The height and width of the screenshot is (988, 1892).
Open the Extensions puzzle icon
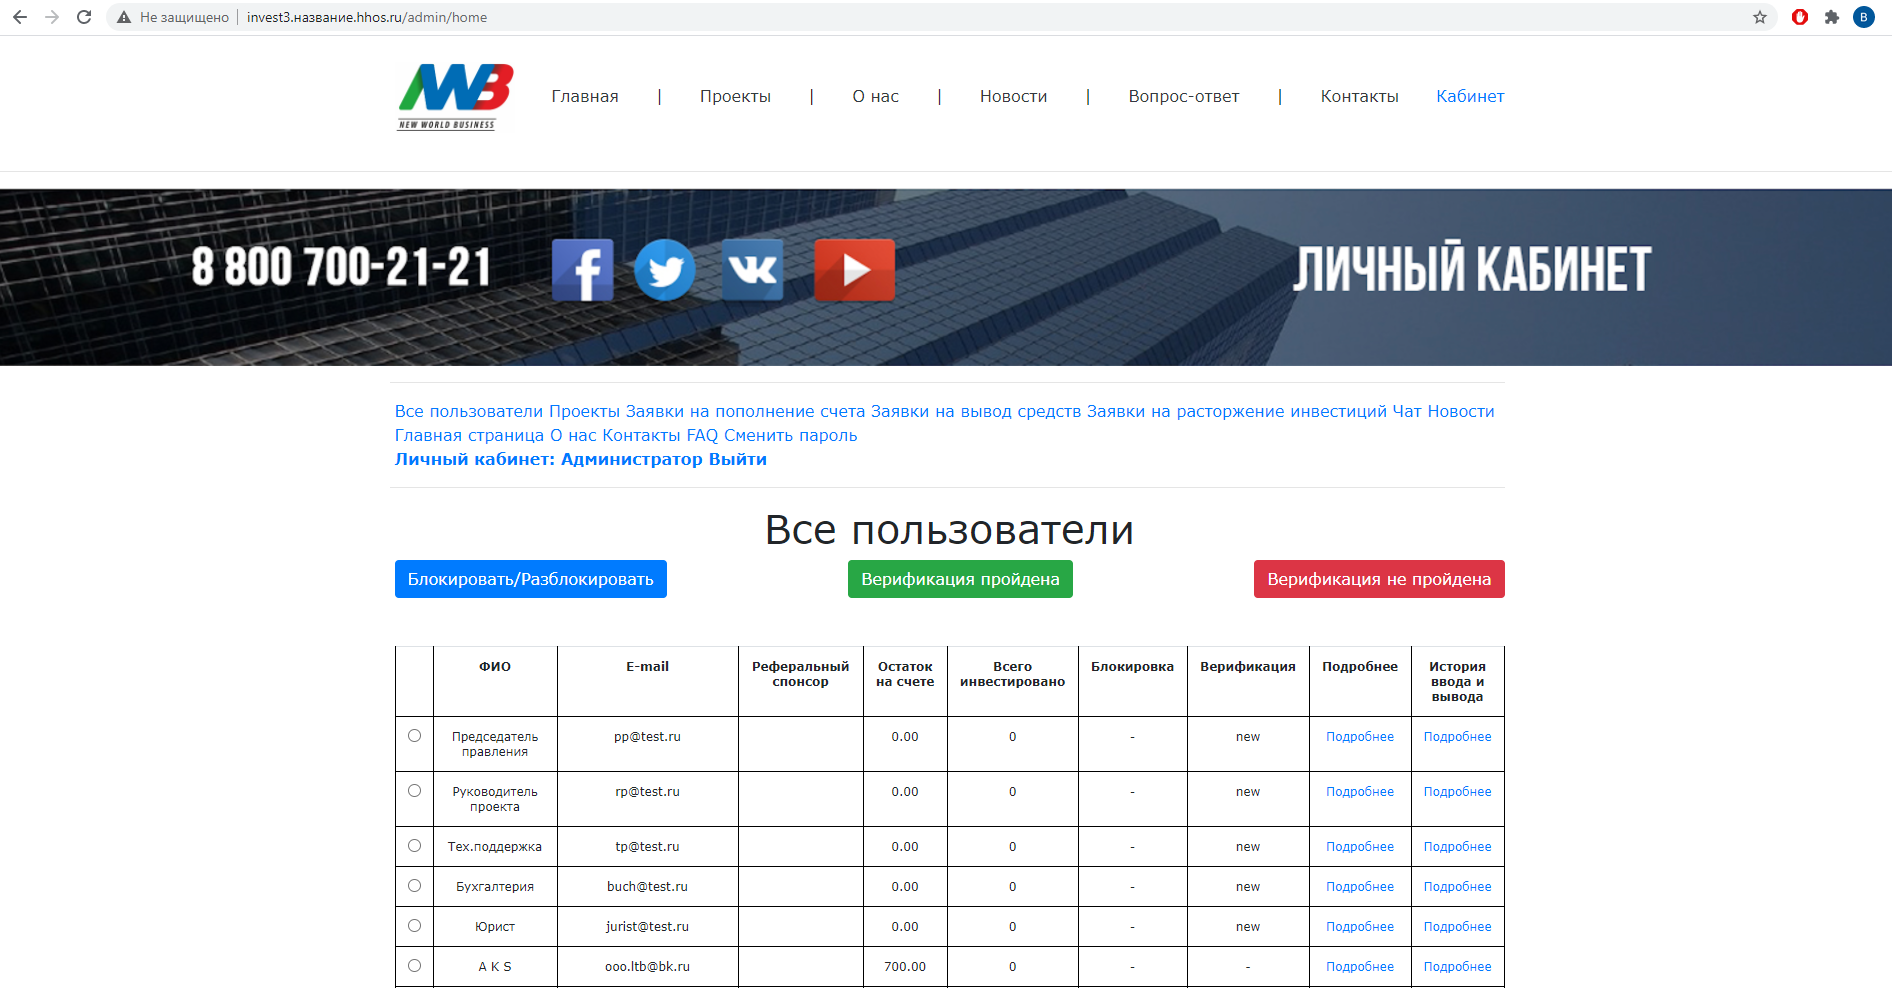click(x=1832, y=17)
